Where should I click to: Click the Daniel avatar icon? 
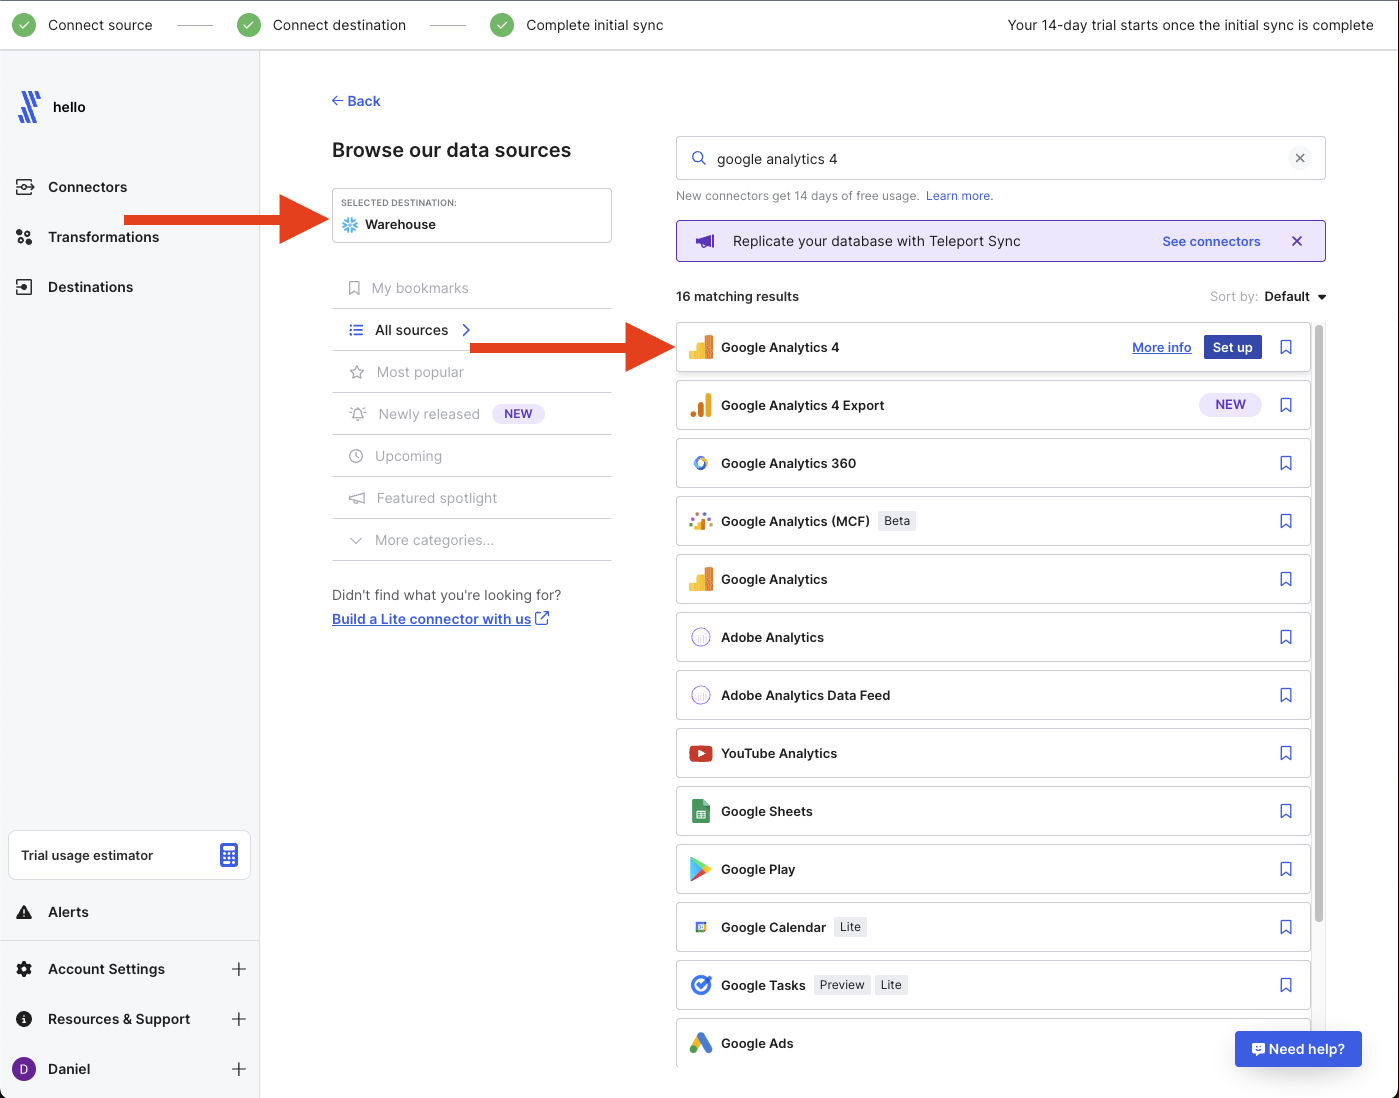[x=24, y=1069]
